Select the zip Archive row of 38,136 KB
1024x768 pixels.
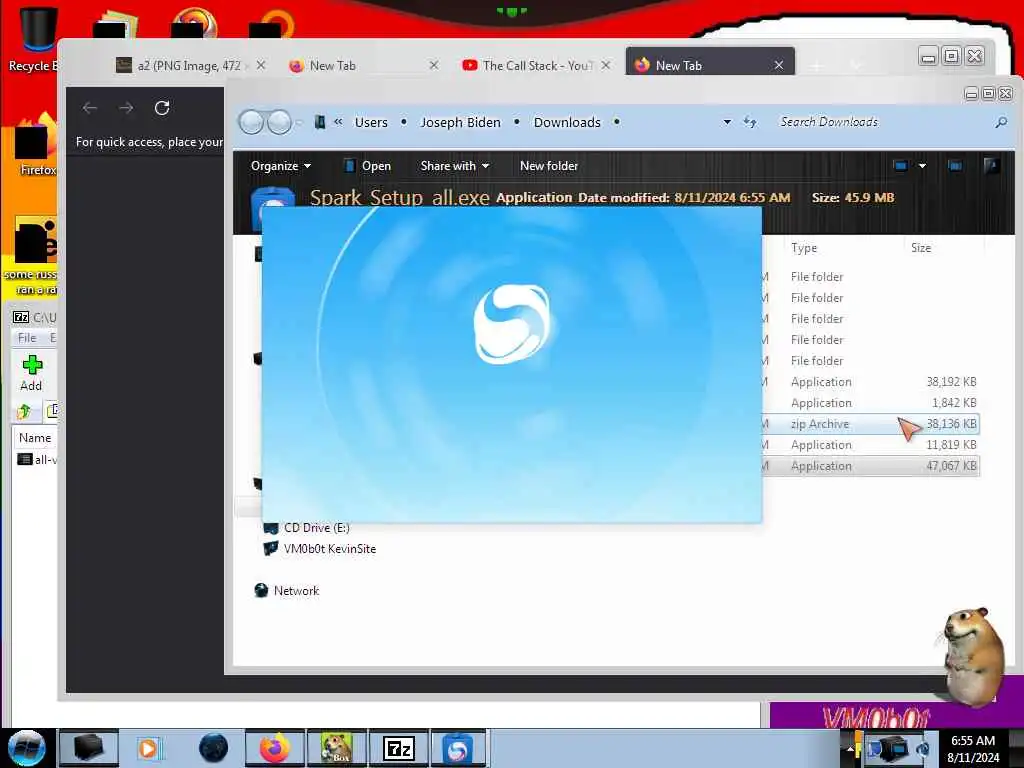pos(871,424)
